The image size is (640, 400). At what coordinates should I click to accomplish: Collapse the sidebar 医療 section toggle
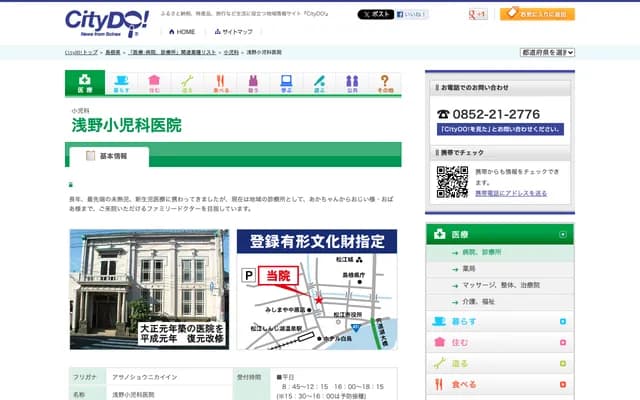click(x=563, y=235)
